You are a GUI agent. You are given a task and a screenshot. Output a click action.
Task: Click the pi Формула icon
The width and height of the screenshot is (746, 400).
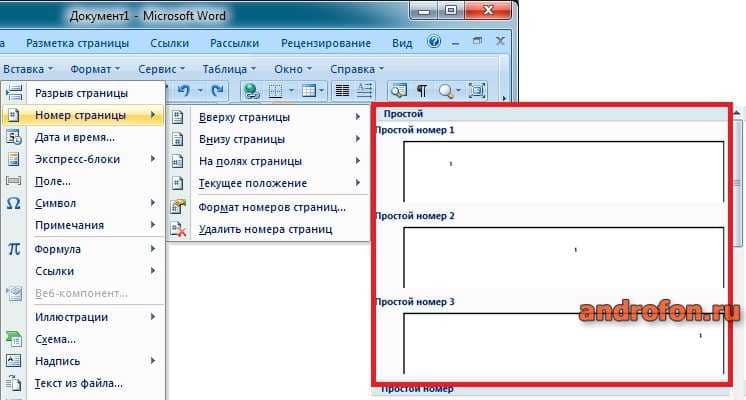[x=14, y=249]
